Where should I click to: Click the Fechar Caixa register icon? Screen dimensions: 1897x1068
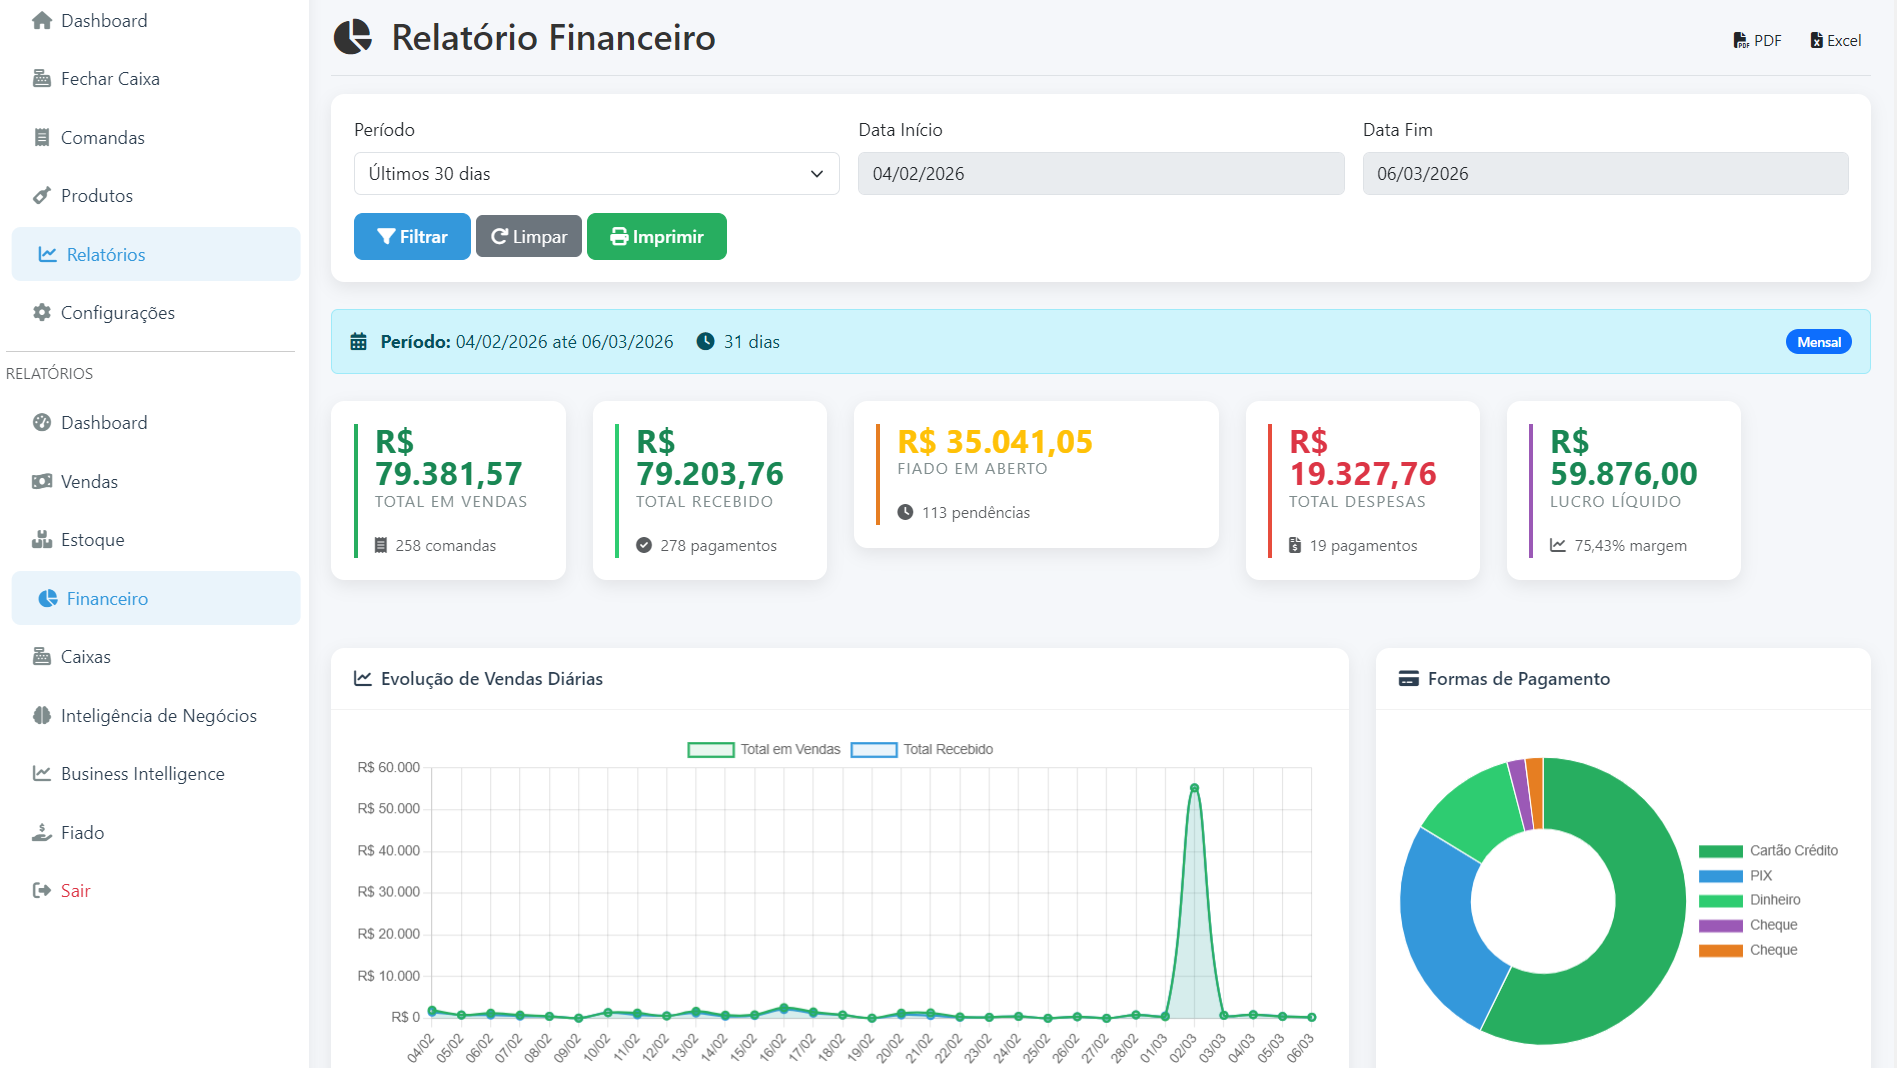click(x=42, y=79)
